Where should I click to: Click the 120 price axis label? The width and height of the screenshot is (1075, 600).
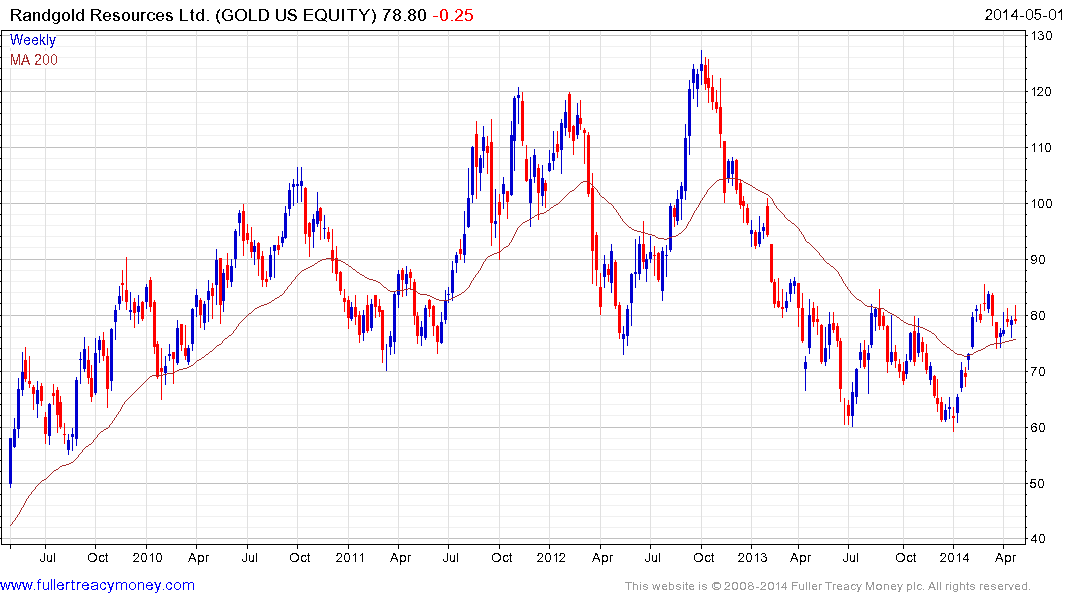(x=1041, y=92)
